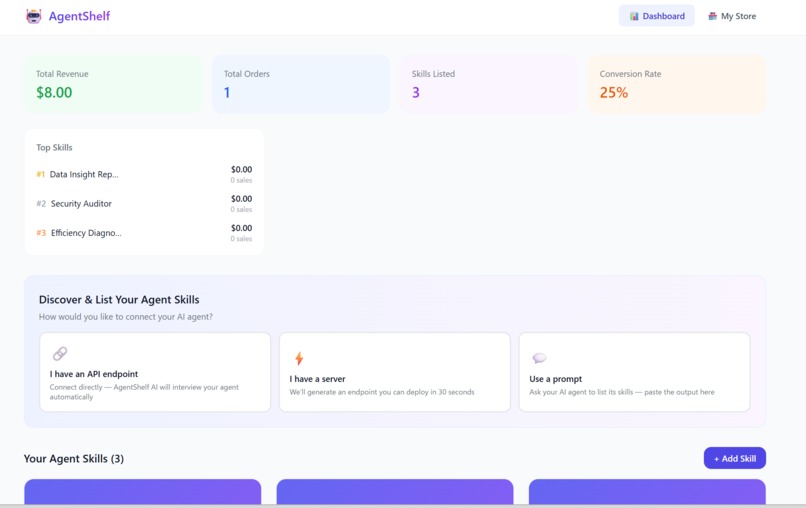Click the Your Agent Skills (3) heading
The width and height of the screenshot is (806, 508).
coord(74,459)
